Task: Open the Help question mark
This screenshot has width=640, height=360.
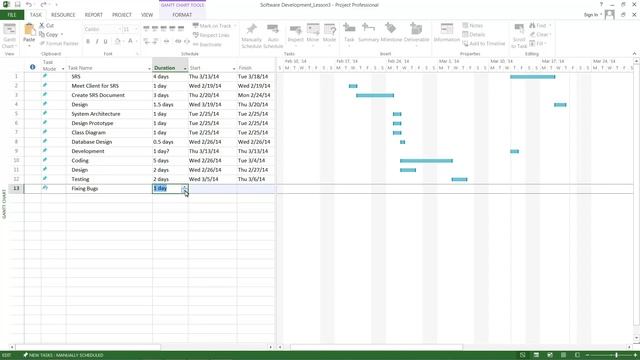Action: point(601,4)
